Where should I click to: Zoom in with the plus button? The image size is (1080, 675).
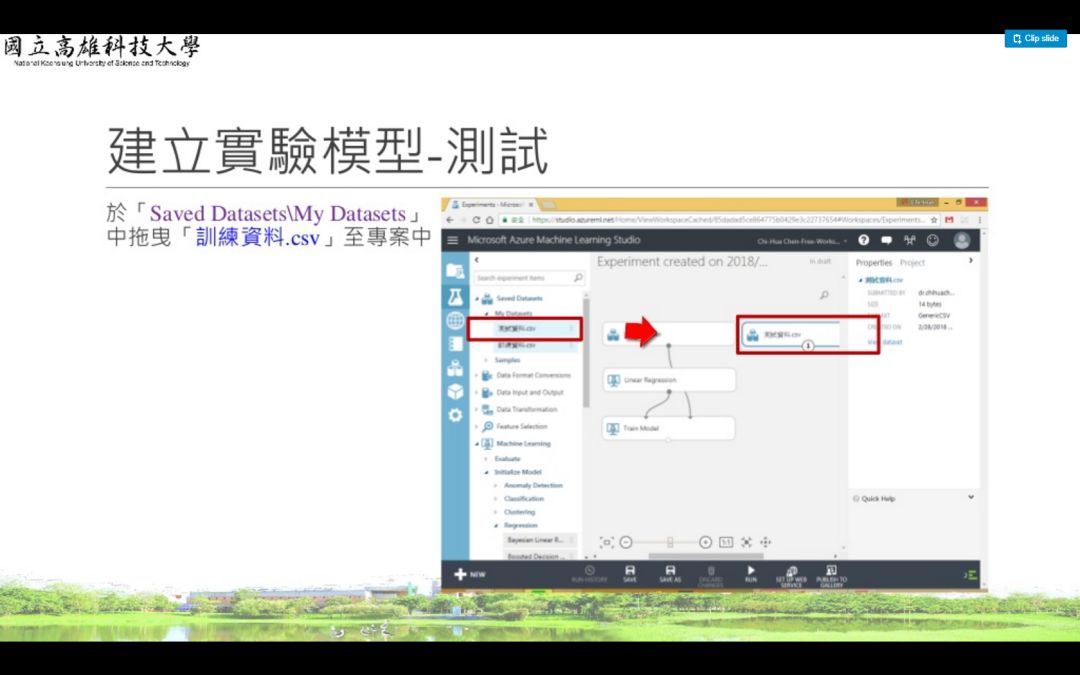(x=705, y=542)
